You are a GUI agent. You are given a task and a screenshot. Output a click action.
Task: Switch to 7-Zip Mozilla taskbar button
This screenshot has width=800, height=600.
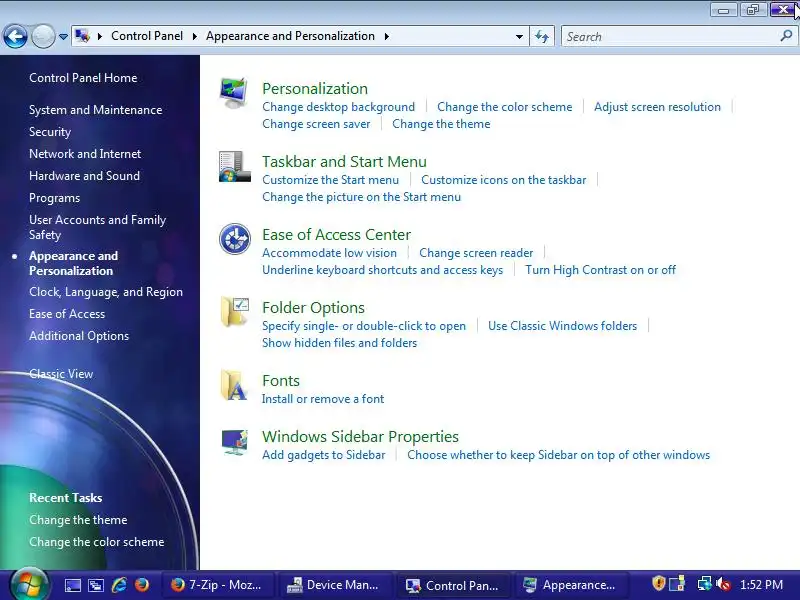(x=217, y=585)
